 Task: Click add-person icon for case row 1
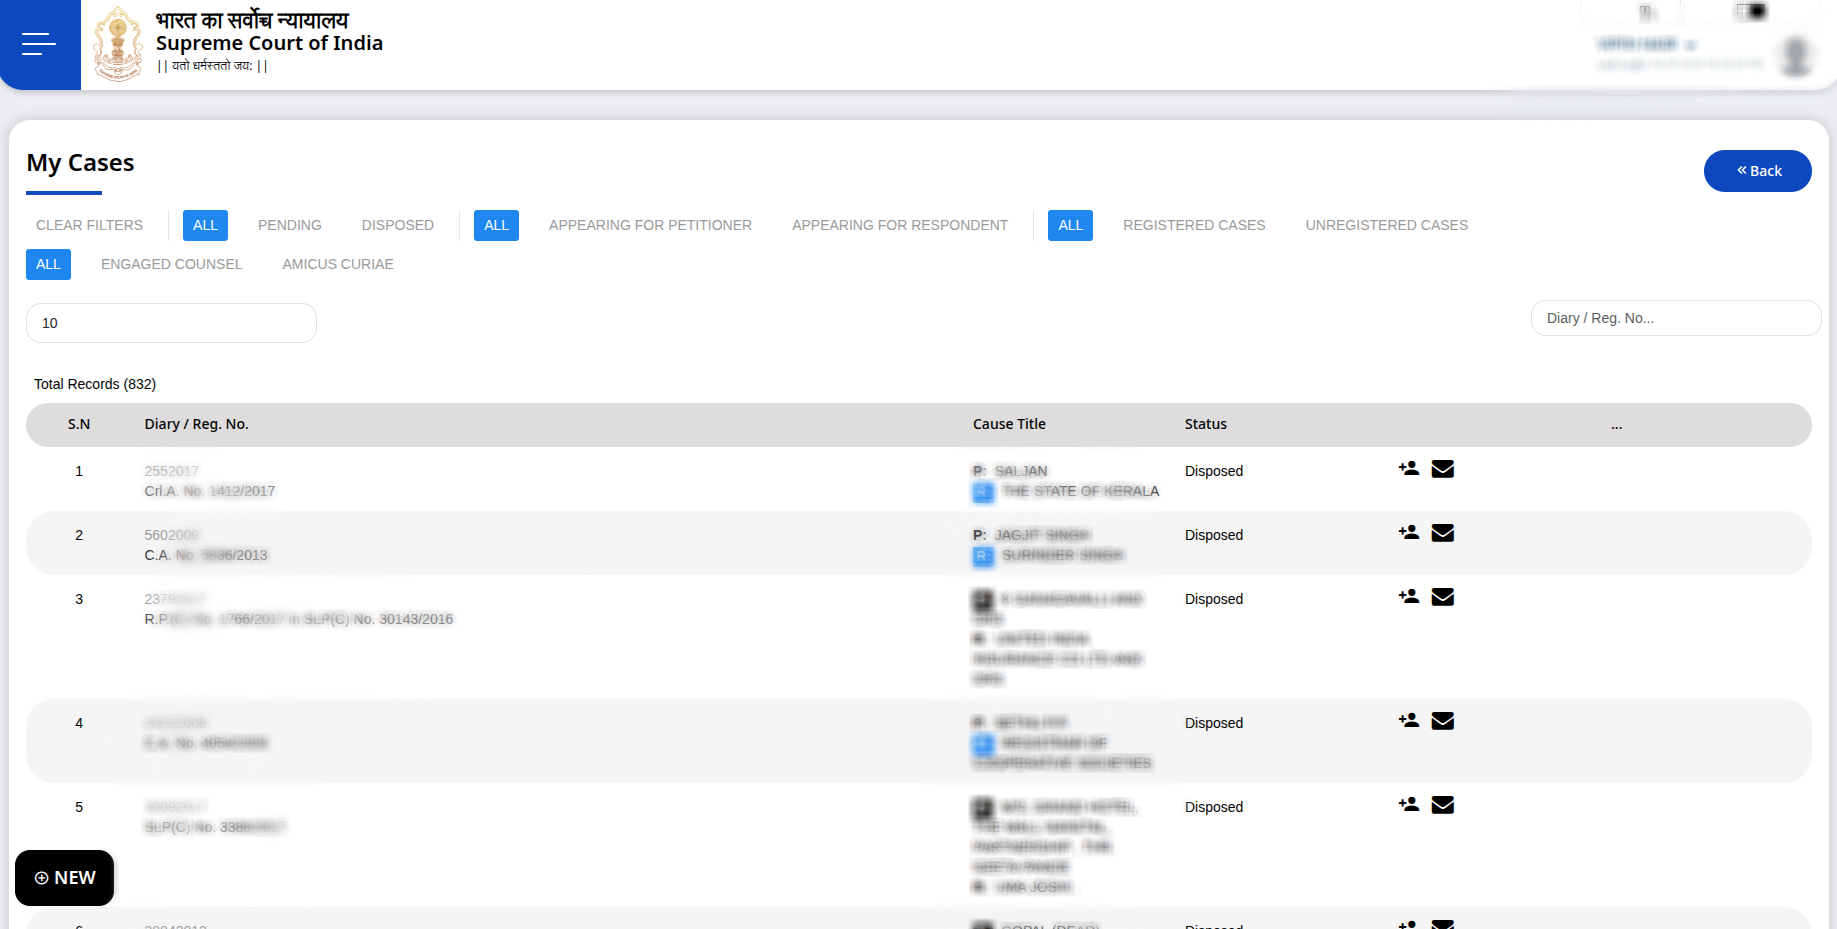[x=1408, y=469]
